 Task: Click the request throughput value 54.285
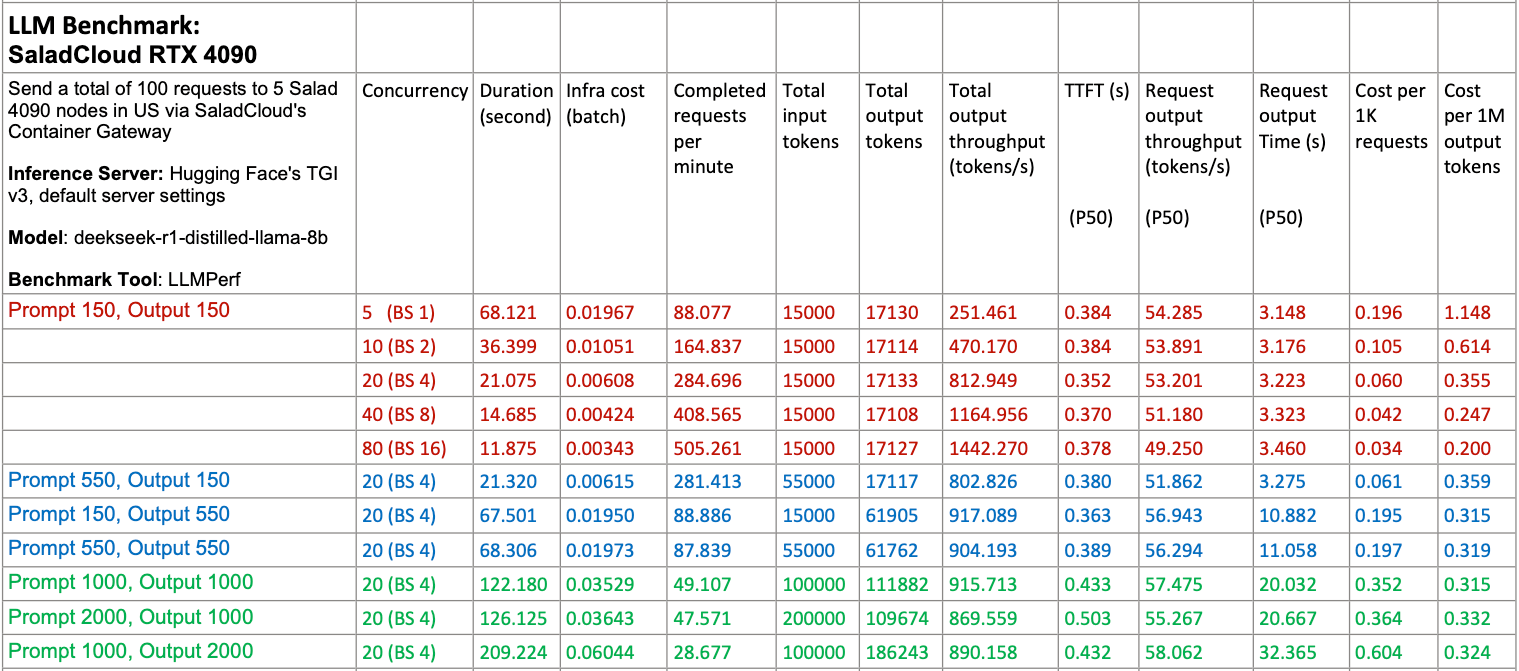[x=1174, y=313]
